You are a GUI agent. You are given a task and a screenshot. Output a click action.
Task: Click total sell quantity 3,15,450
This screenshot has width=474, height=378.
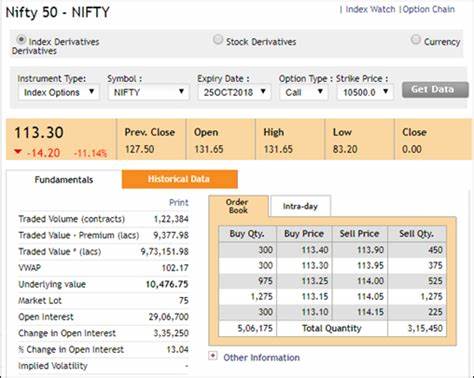(x=425, y=329)
